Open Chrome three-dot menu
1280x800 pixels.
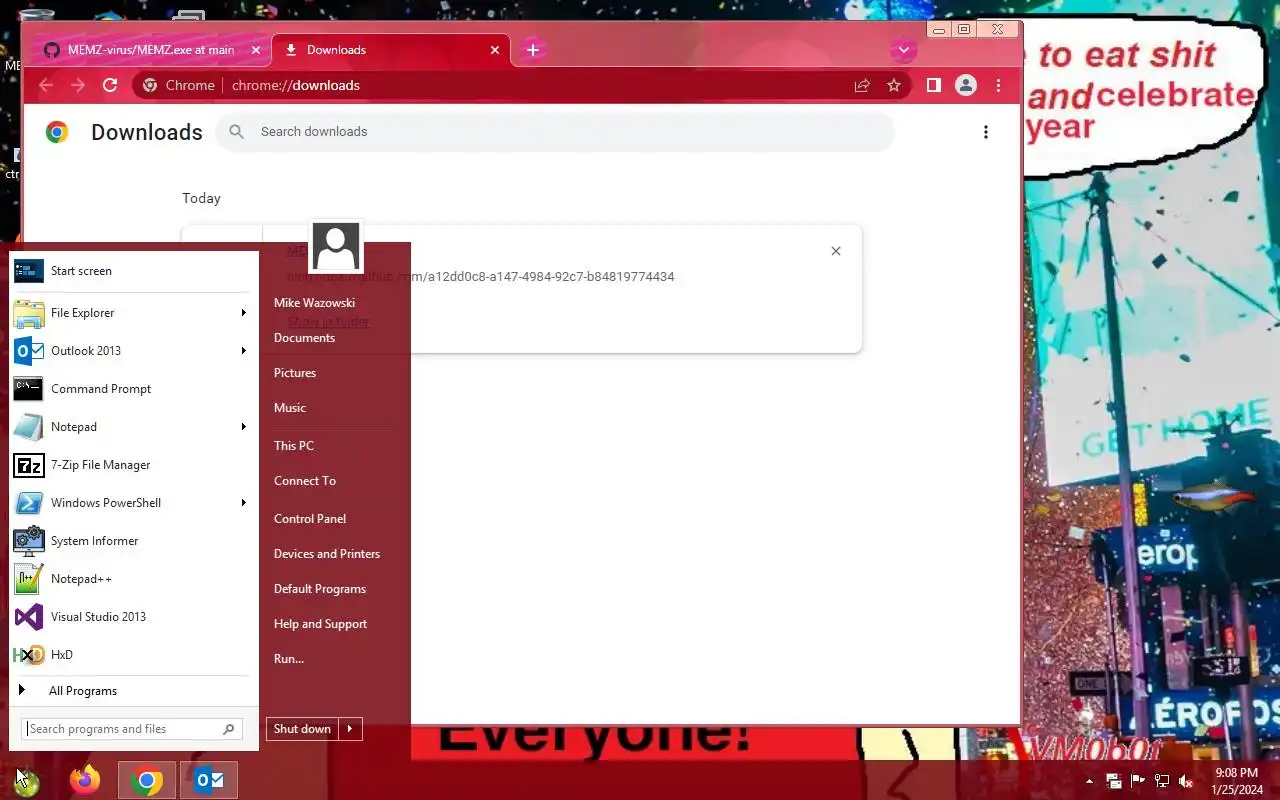pyautogui.click(x=999, y=85)
